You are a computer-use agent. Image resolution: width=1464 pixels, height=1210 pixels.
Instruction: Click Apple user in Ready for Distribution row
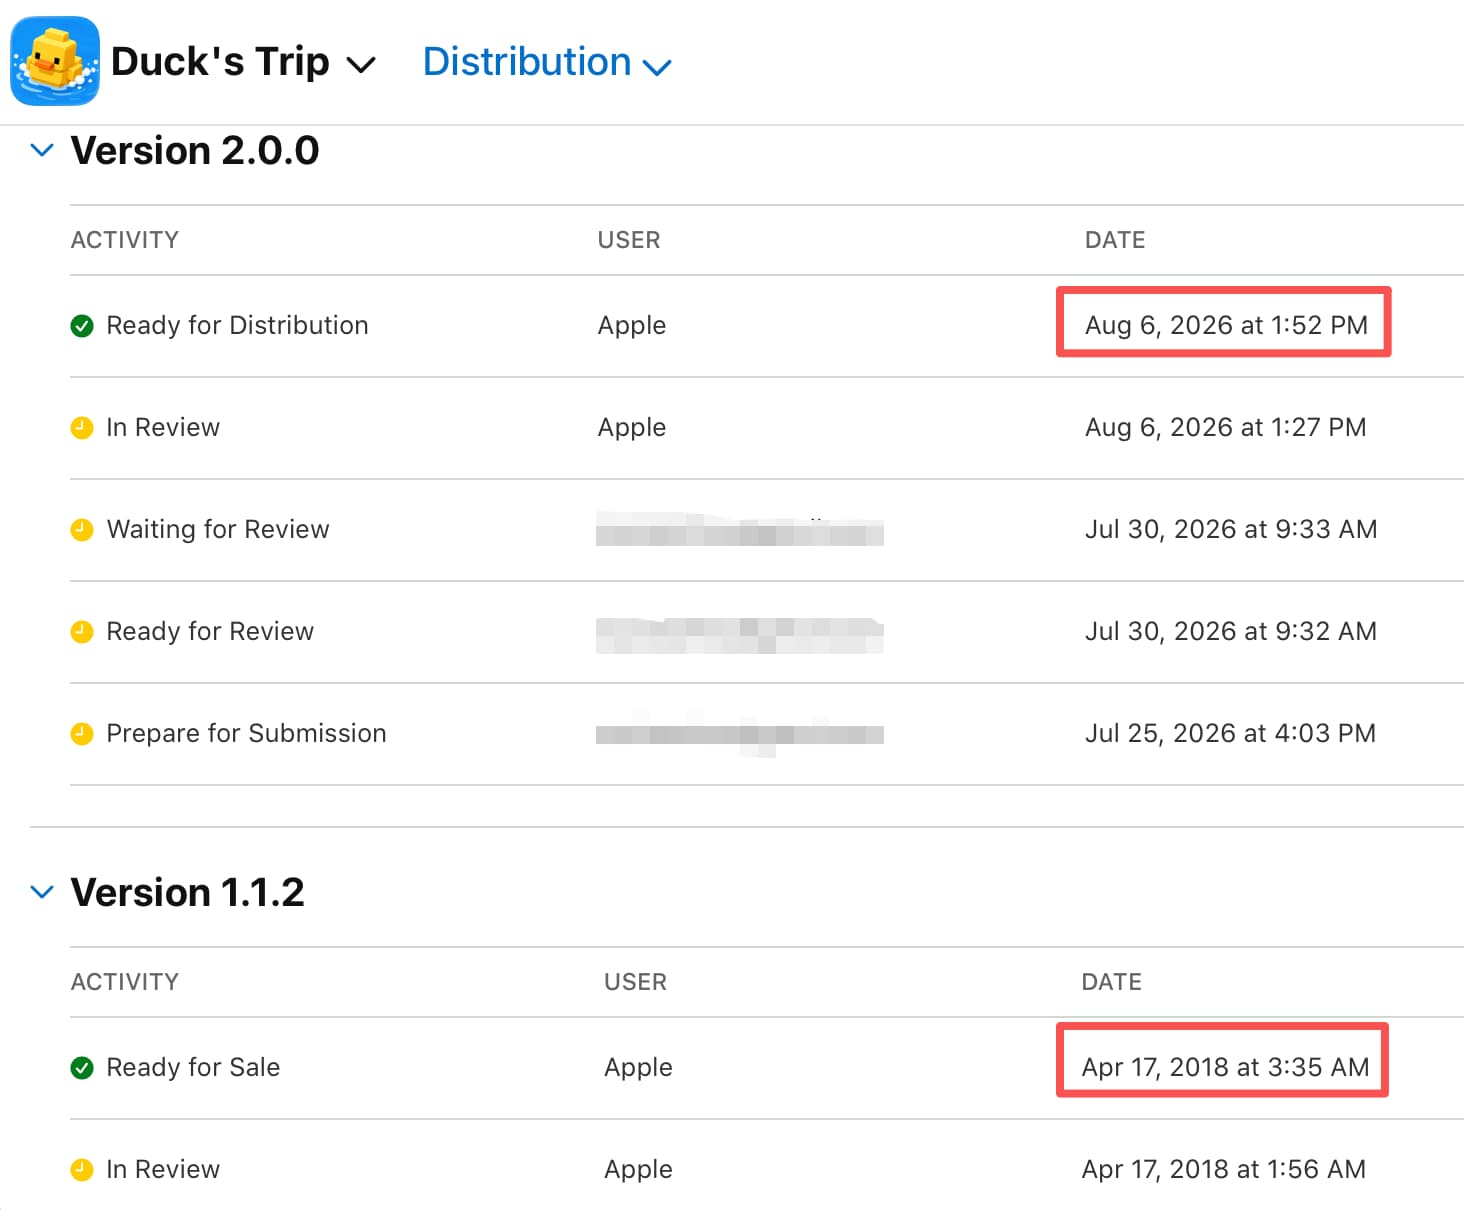pos(632,325)
